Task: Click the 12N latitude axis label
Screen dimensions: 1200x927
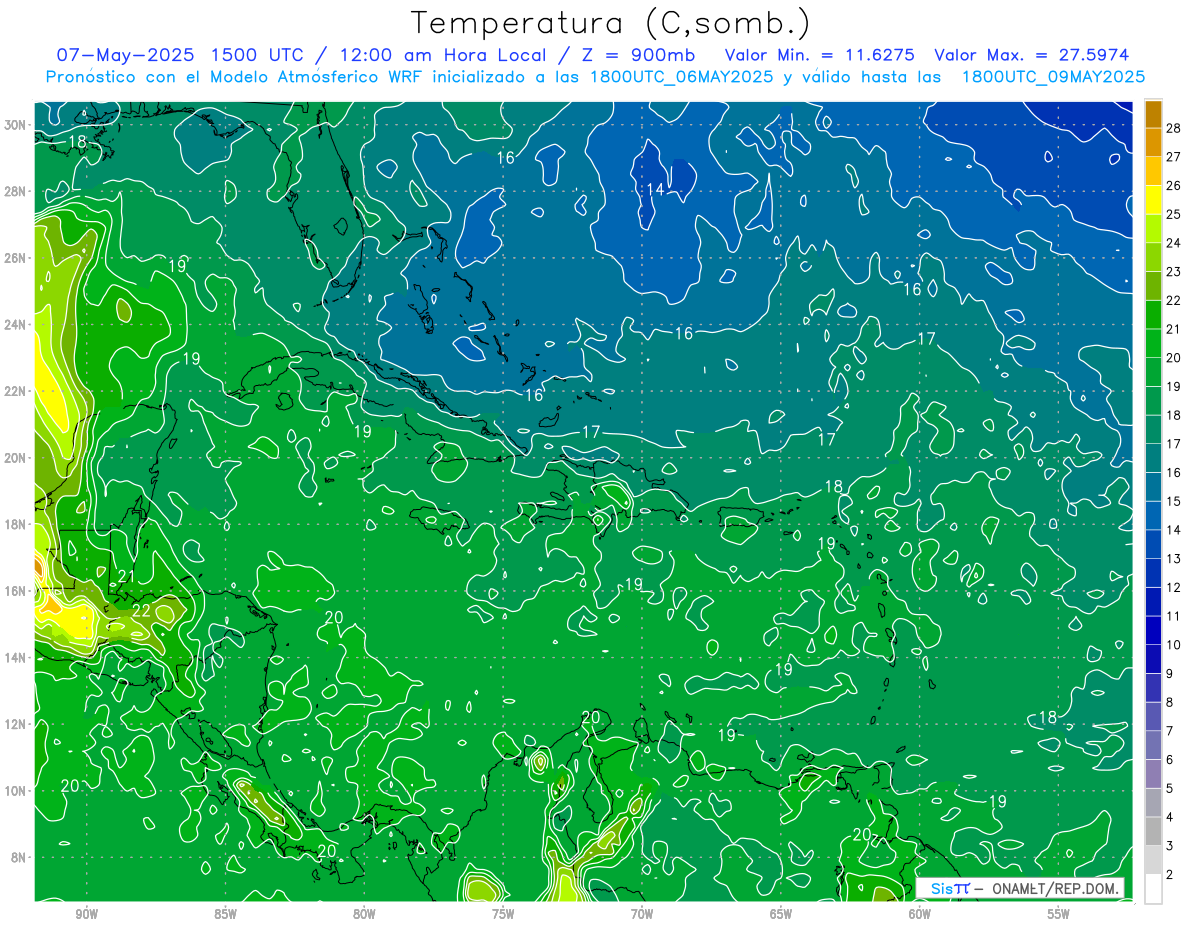Action: pyautogui.click(x=15, y=724)
